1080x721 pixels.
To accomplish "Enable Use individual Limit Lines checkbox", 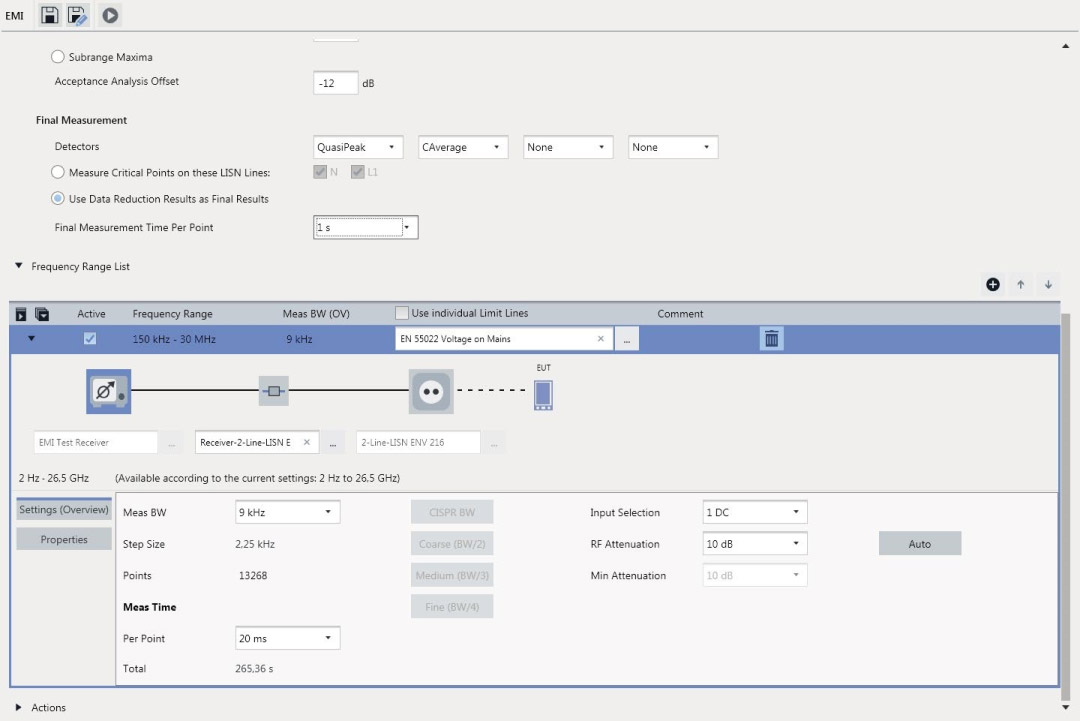I will pyautogui.click(x=402, y=313).
